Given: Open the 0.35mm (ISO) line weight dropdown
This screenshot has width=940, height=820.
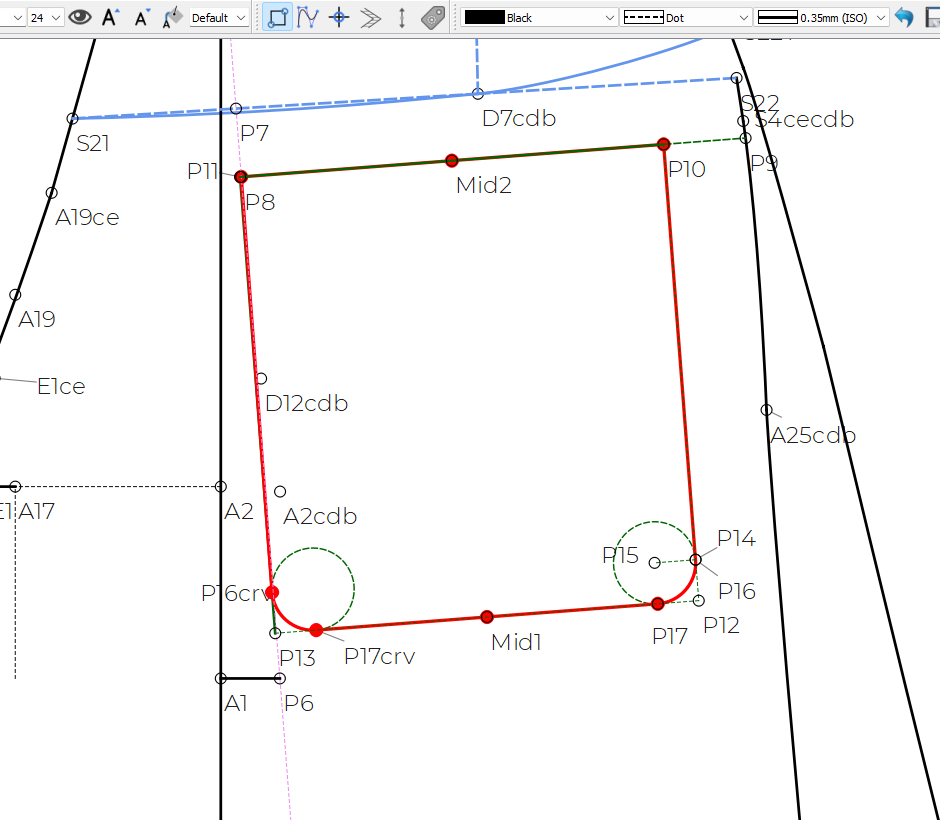Looking at the screenshot, I should pyautogui.click(x=822, y=17).
